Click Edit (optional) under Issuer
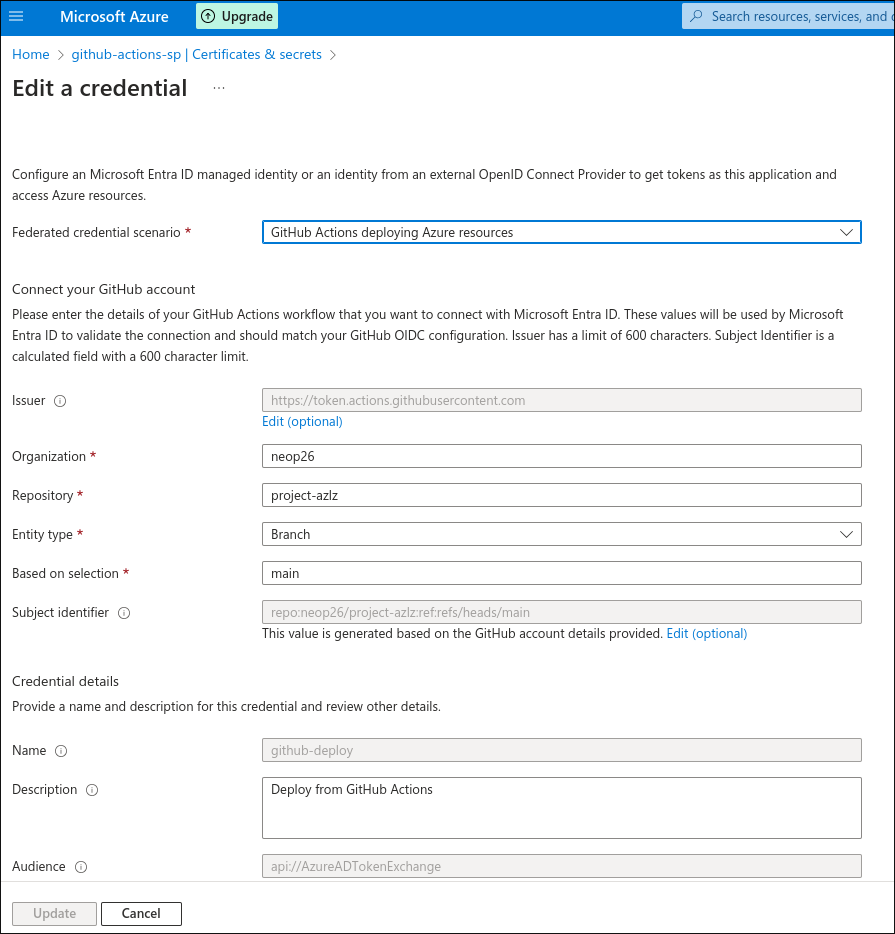Screen dimensions: 895x934 click(x=302, y=422)
